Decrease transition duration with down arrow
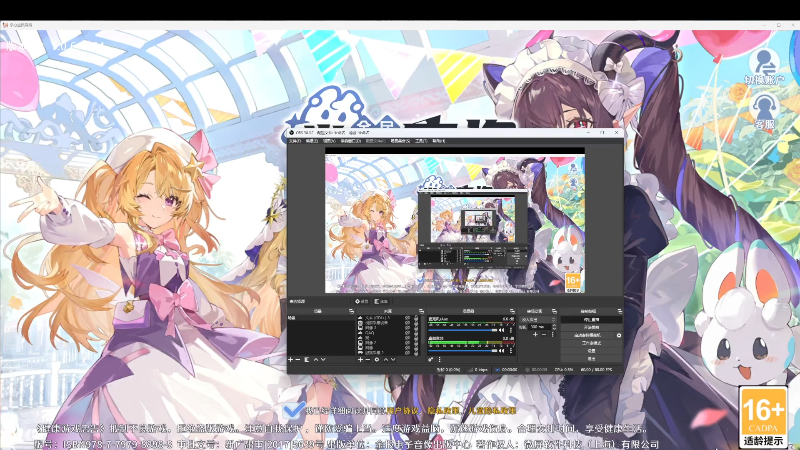This screenshot has height=450, width=800. (554, 329)
